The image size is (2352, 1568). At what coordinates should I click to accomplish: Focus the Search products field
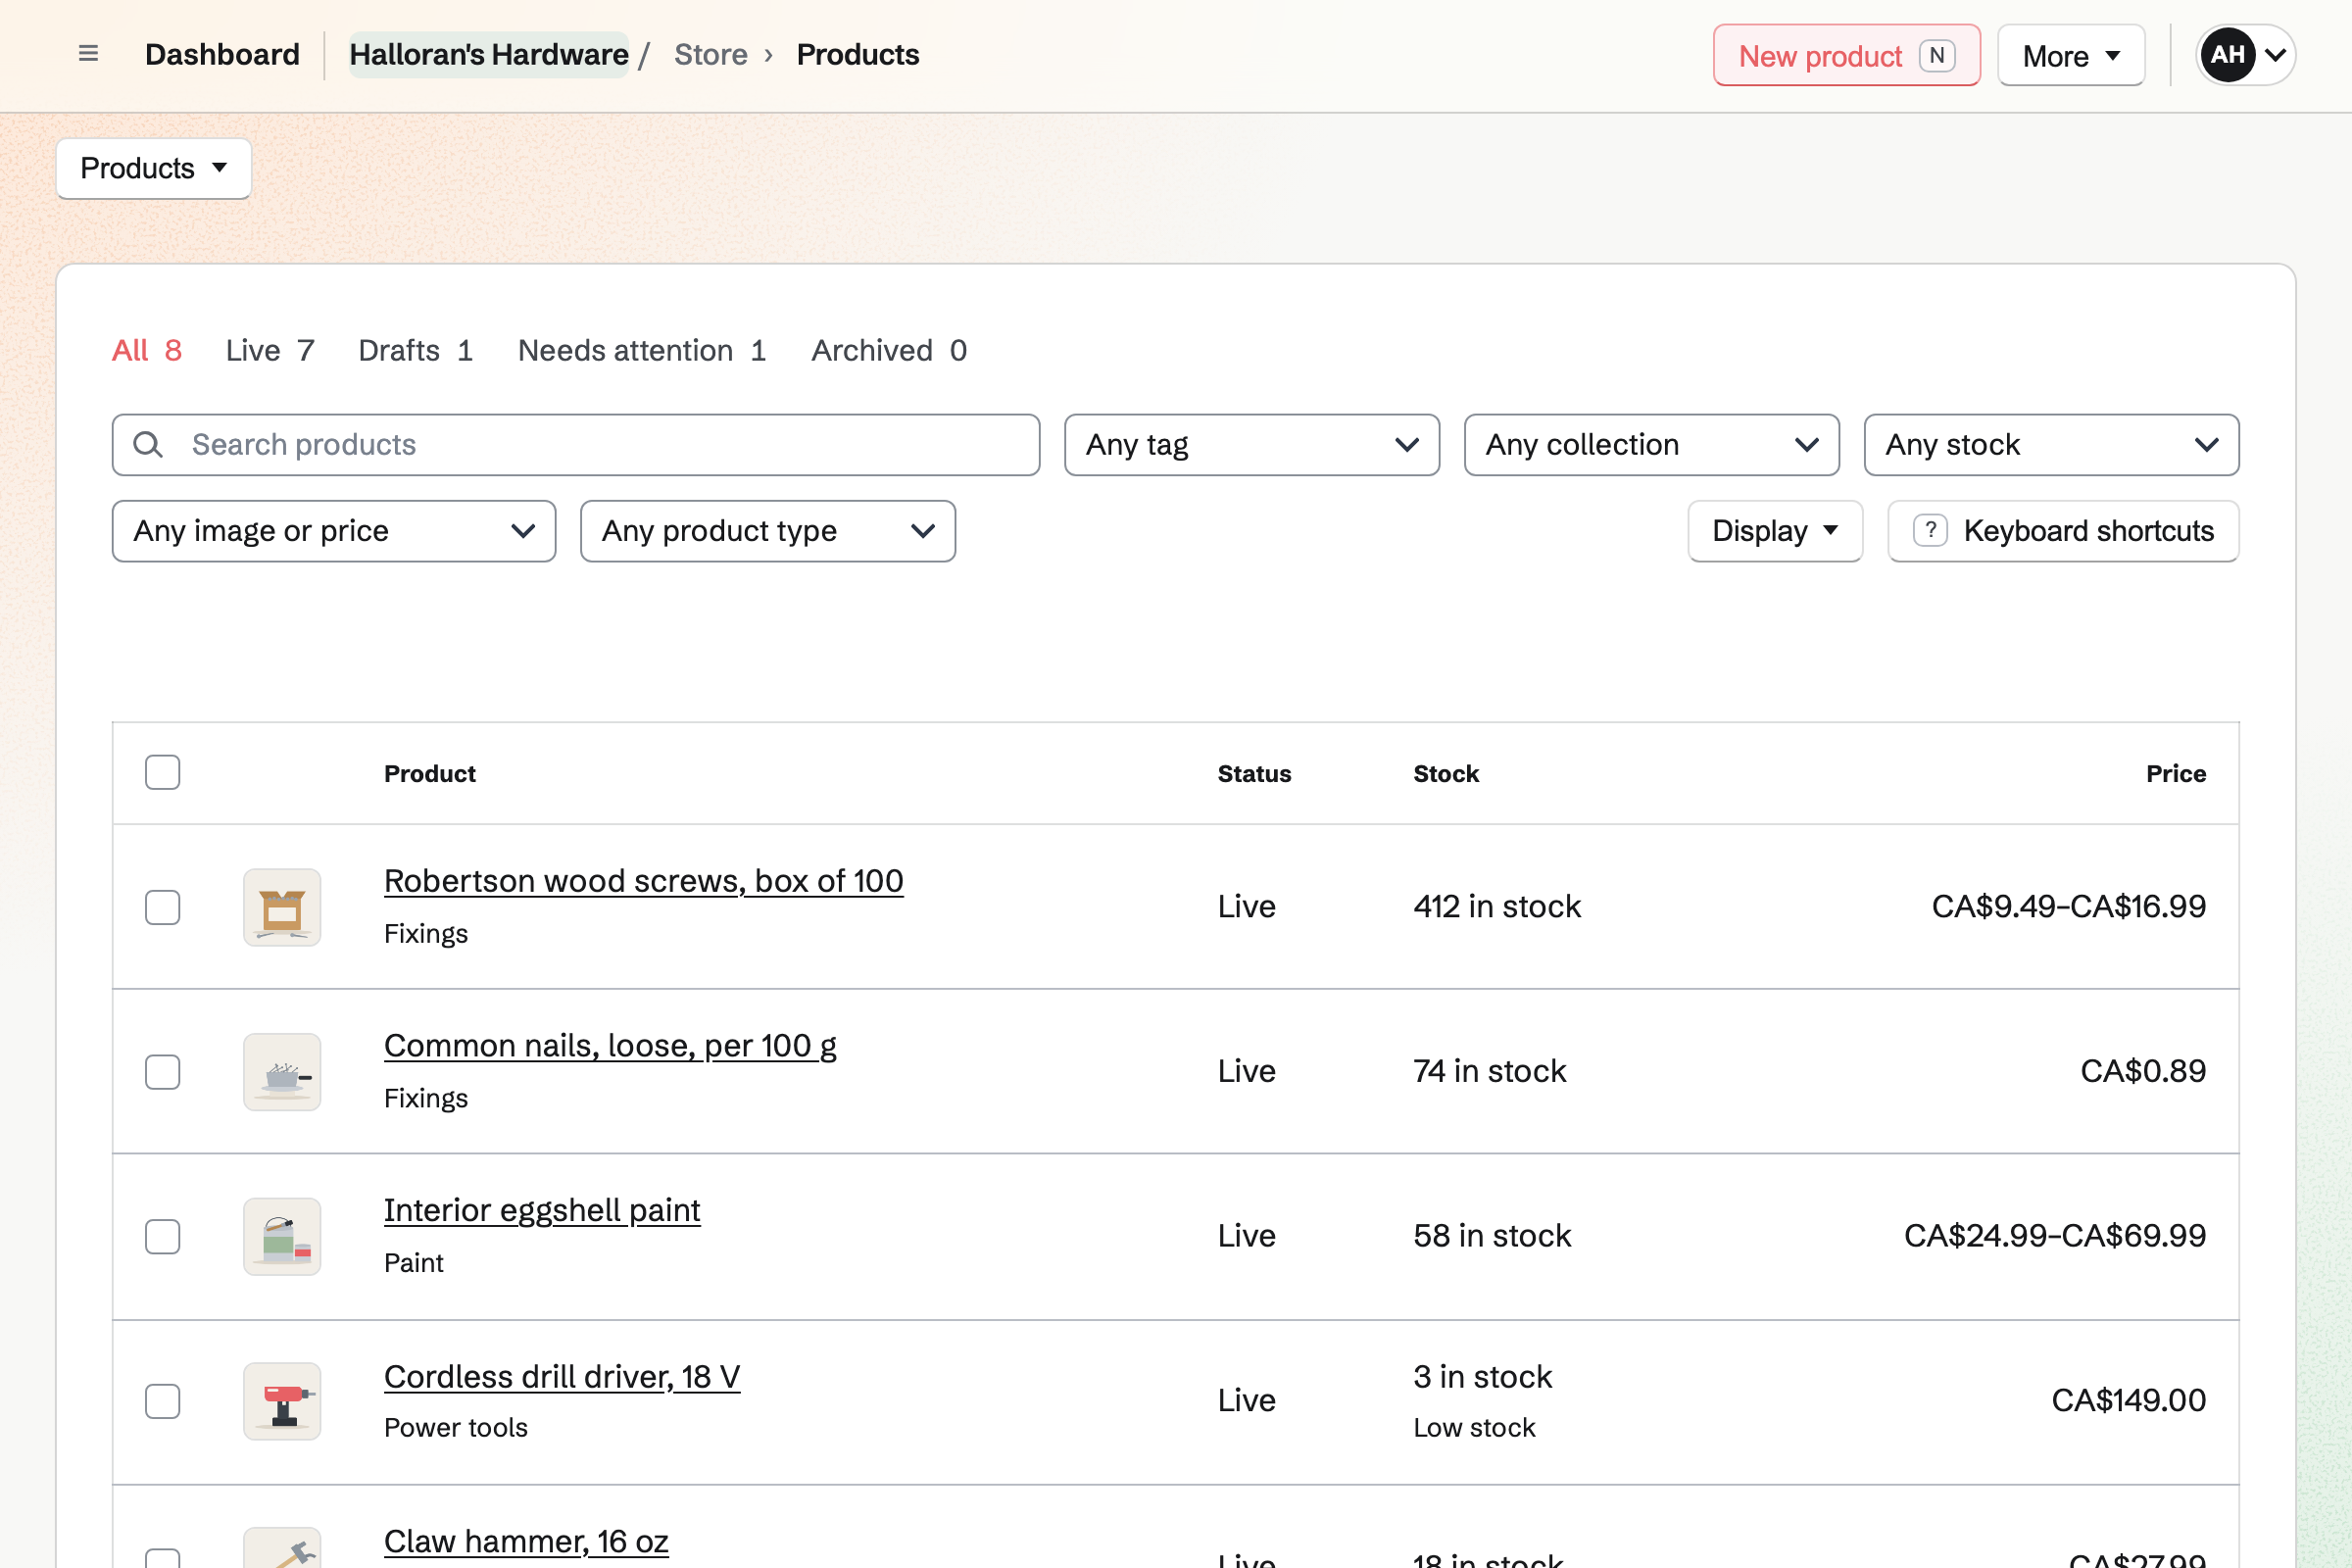pyautogui.click(x=576, y=445)
